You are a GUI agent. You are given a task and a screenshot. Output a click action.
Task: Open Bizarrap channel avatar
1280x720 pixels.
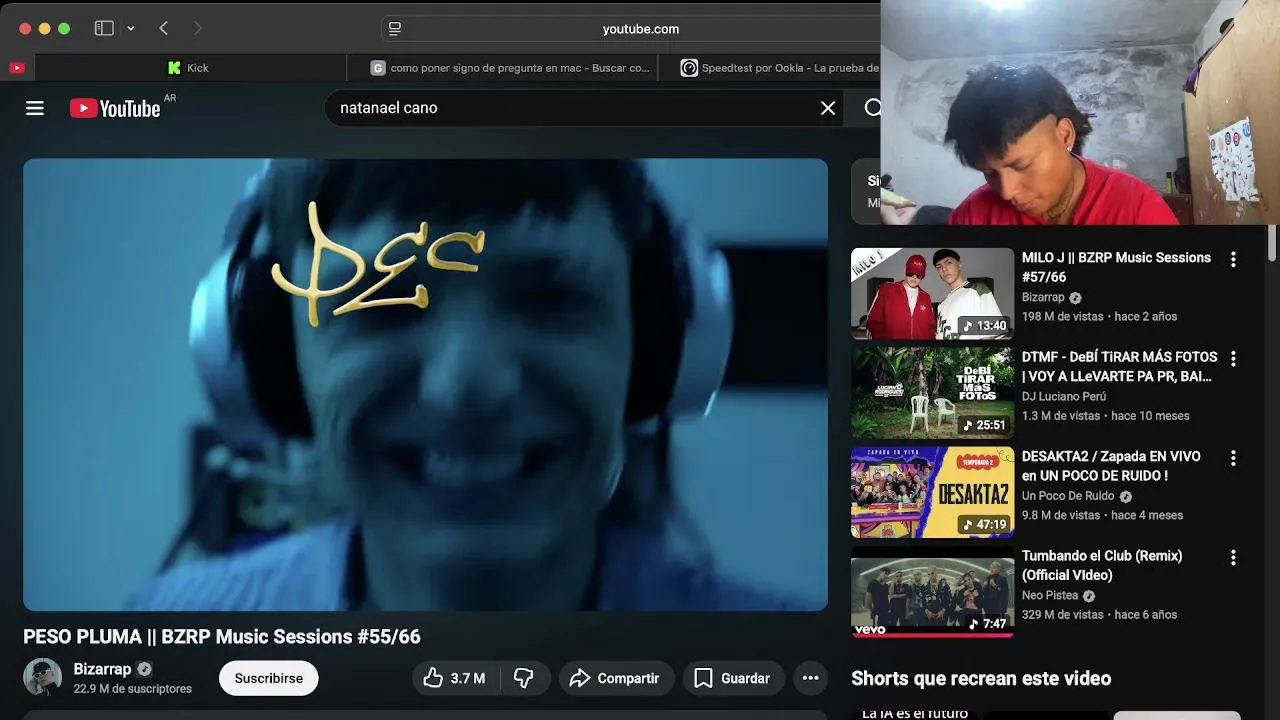pos(42,678)
